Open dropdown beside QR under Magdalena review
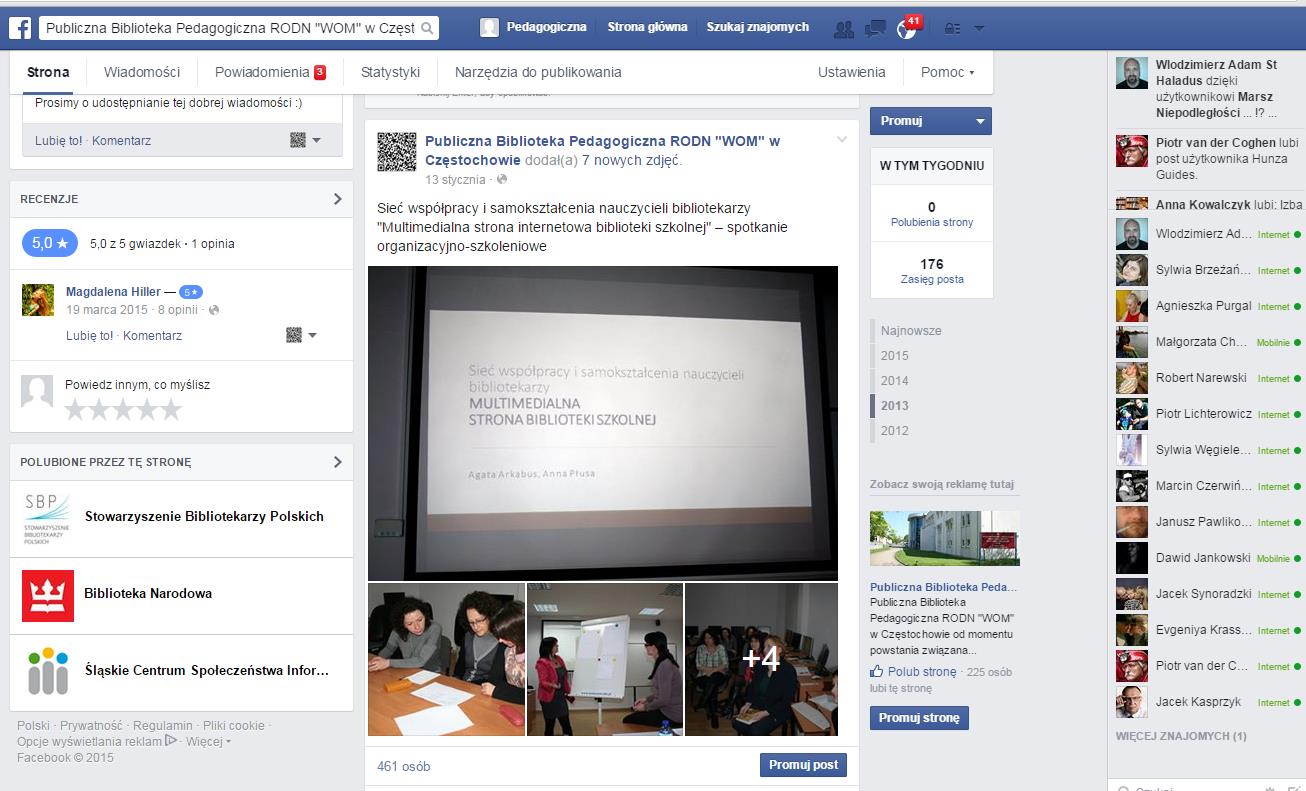The image size is (1306, 791). click(313, 336)
